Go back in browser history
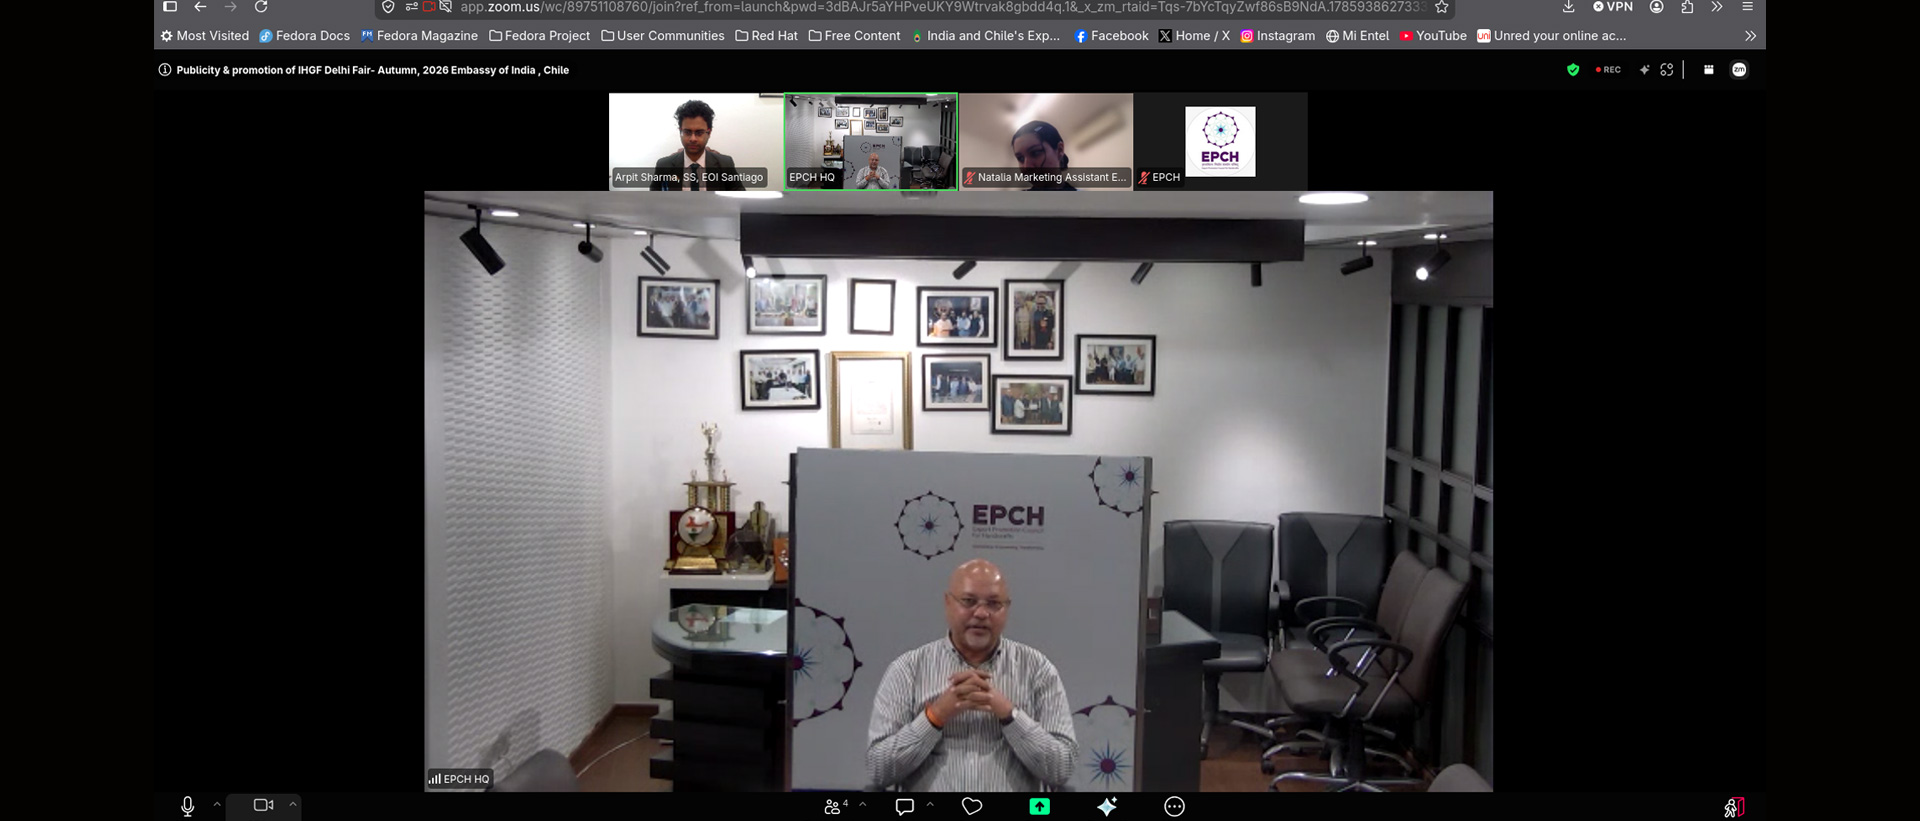The image size is (1920, 821). (x=200, y=7)
